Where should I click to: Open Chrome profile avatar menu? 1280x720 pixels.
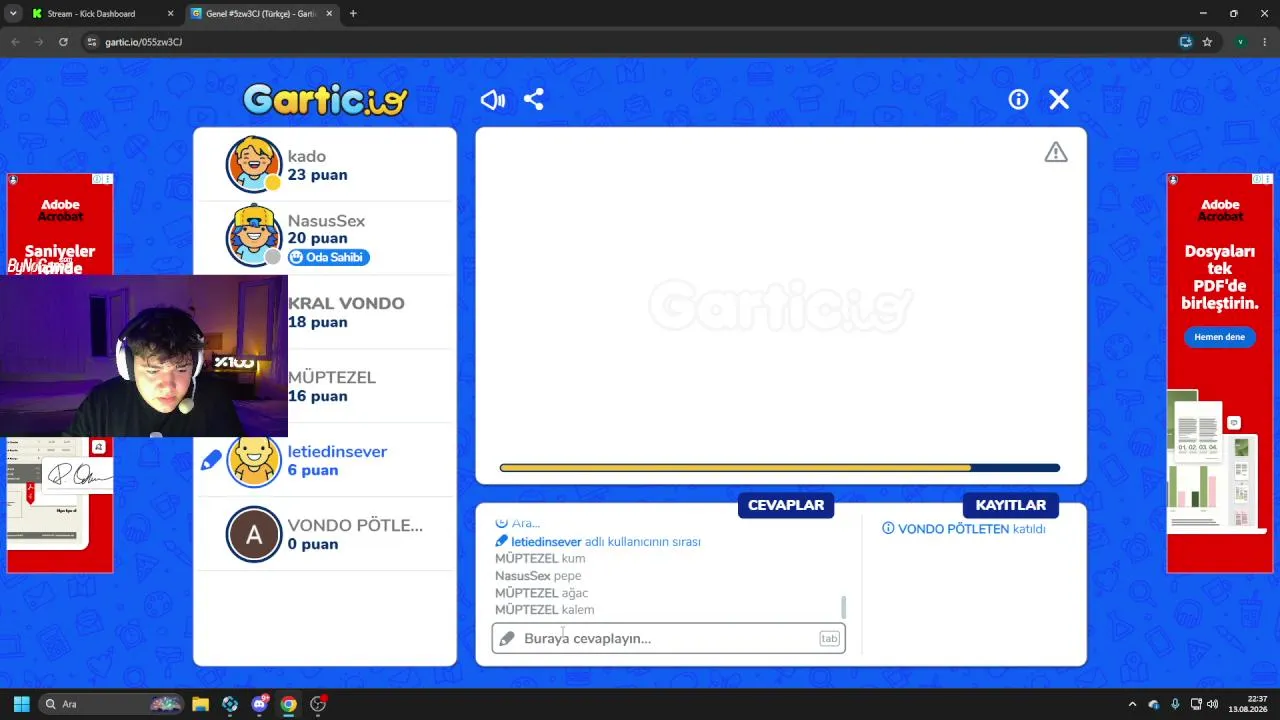click(x=1240, y=42)
